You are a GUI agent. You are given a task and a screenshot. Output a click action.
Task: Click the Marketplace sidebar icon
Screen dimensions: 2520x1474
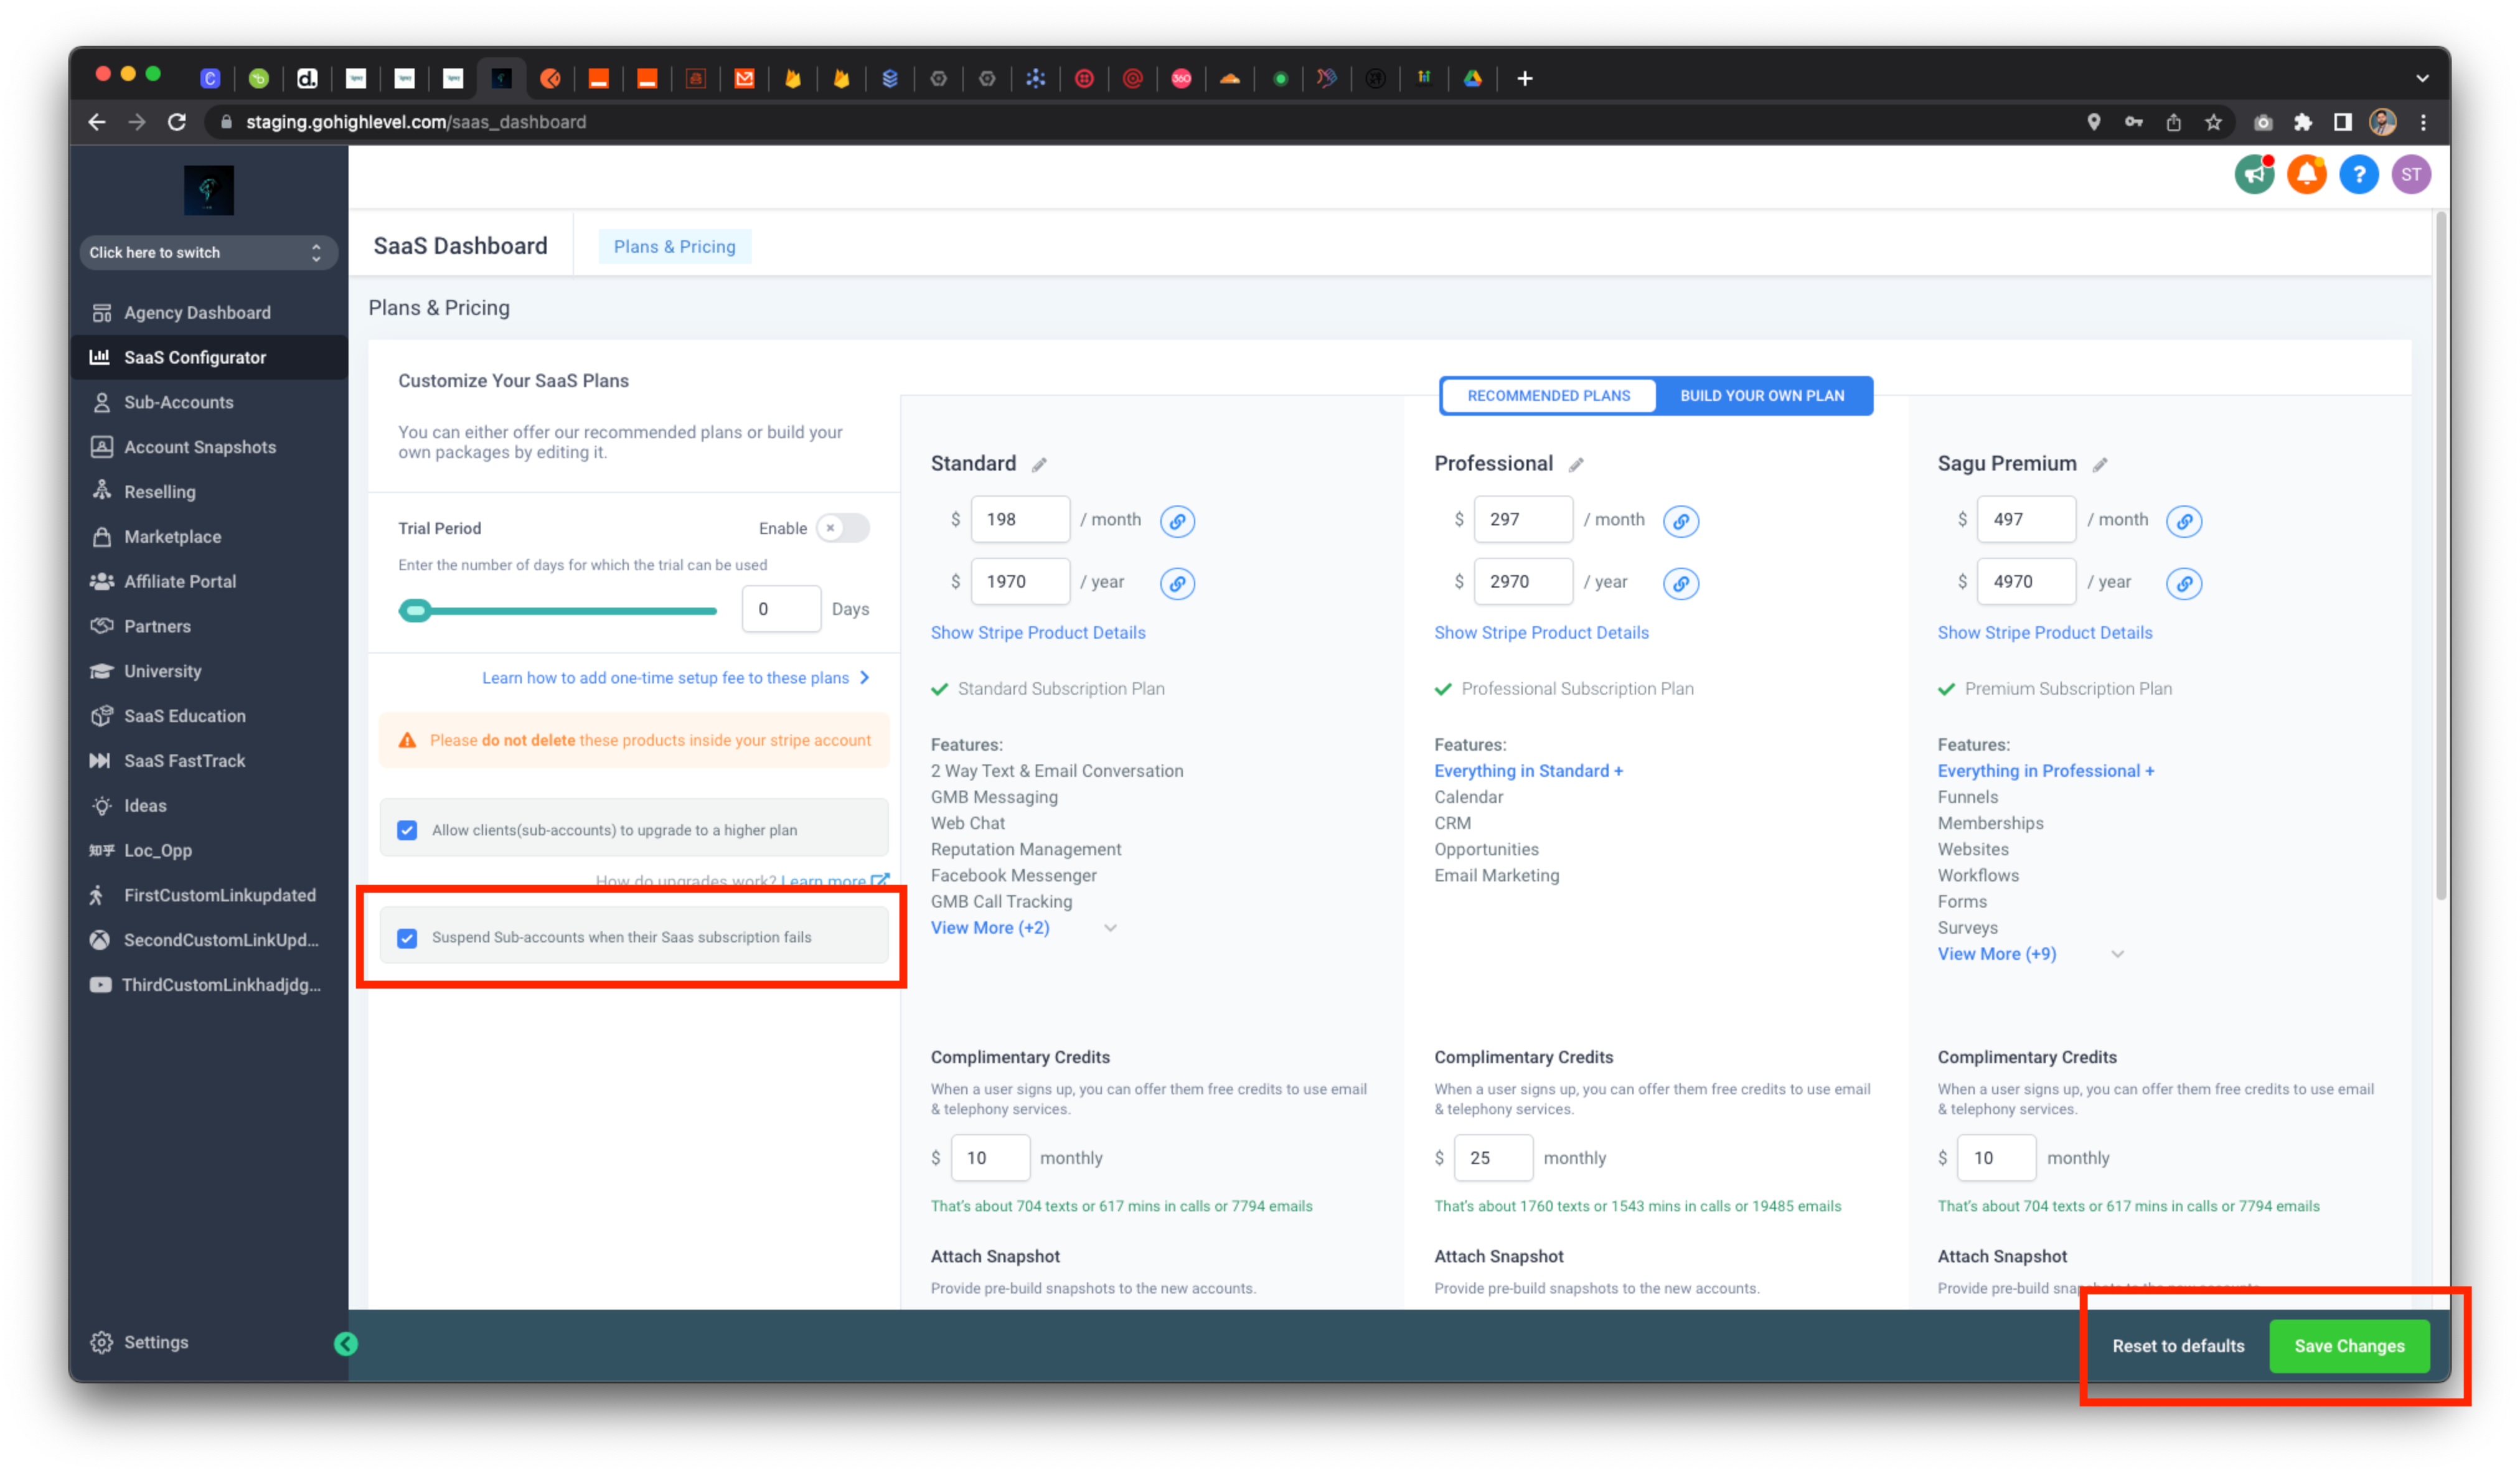[x=100, y=535]
